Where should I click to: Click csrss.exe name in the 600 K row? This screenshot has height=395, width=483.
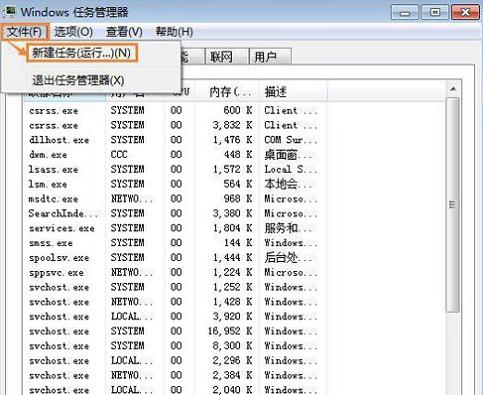(x=54, y=111)
